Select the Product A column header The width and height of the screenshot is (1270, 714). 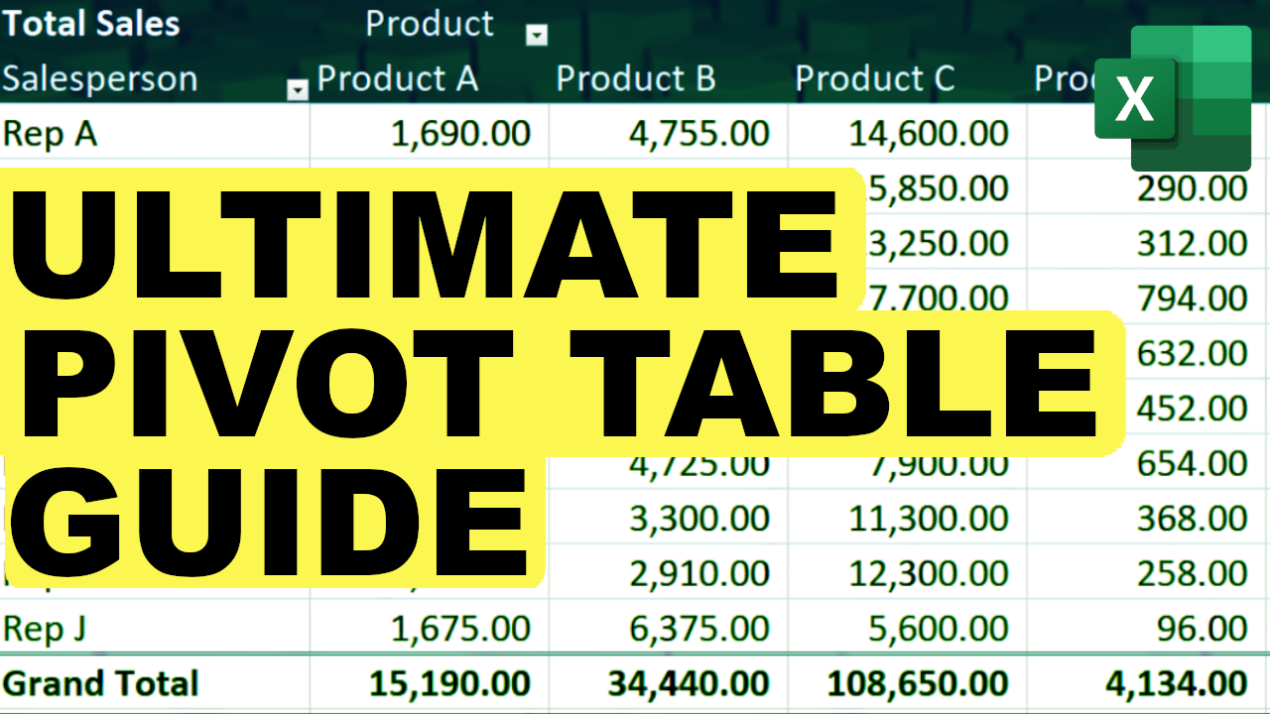397,78
